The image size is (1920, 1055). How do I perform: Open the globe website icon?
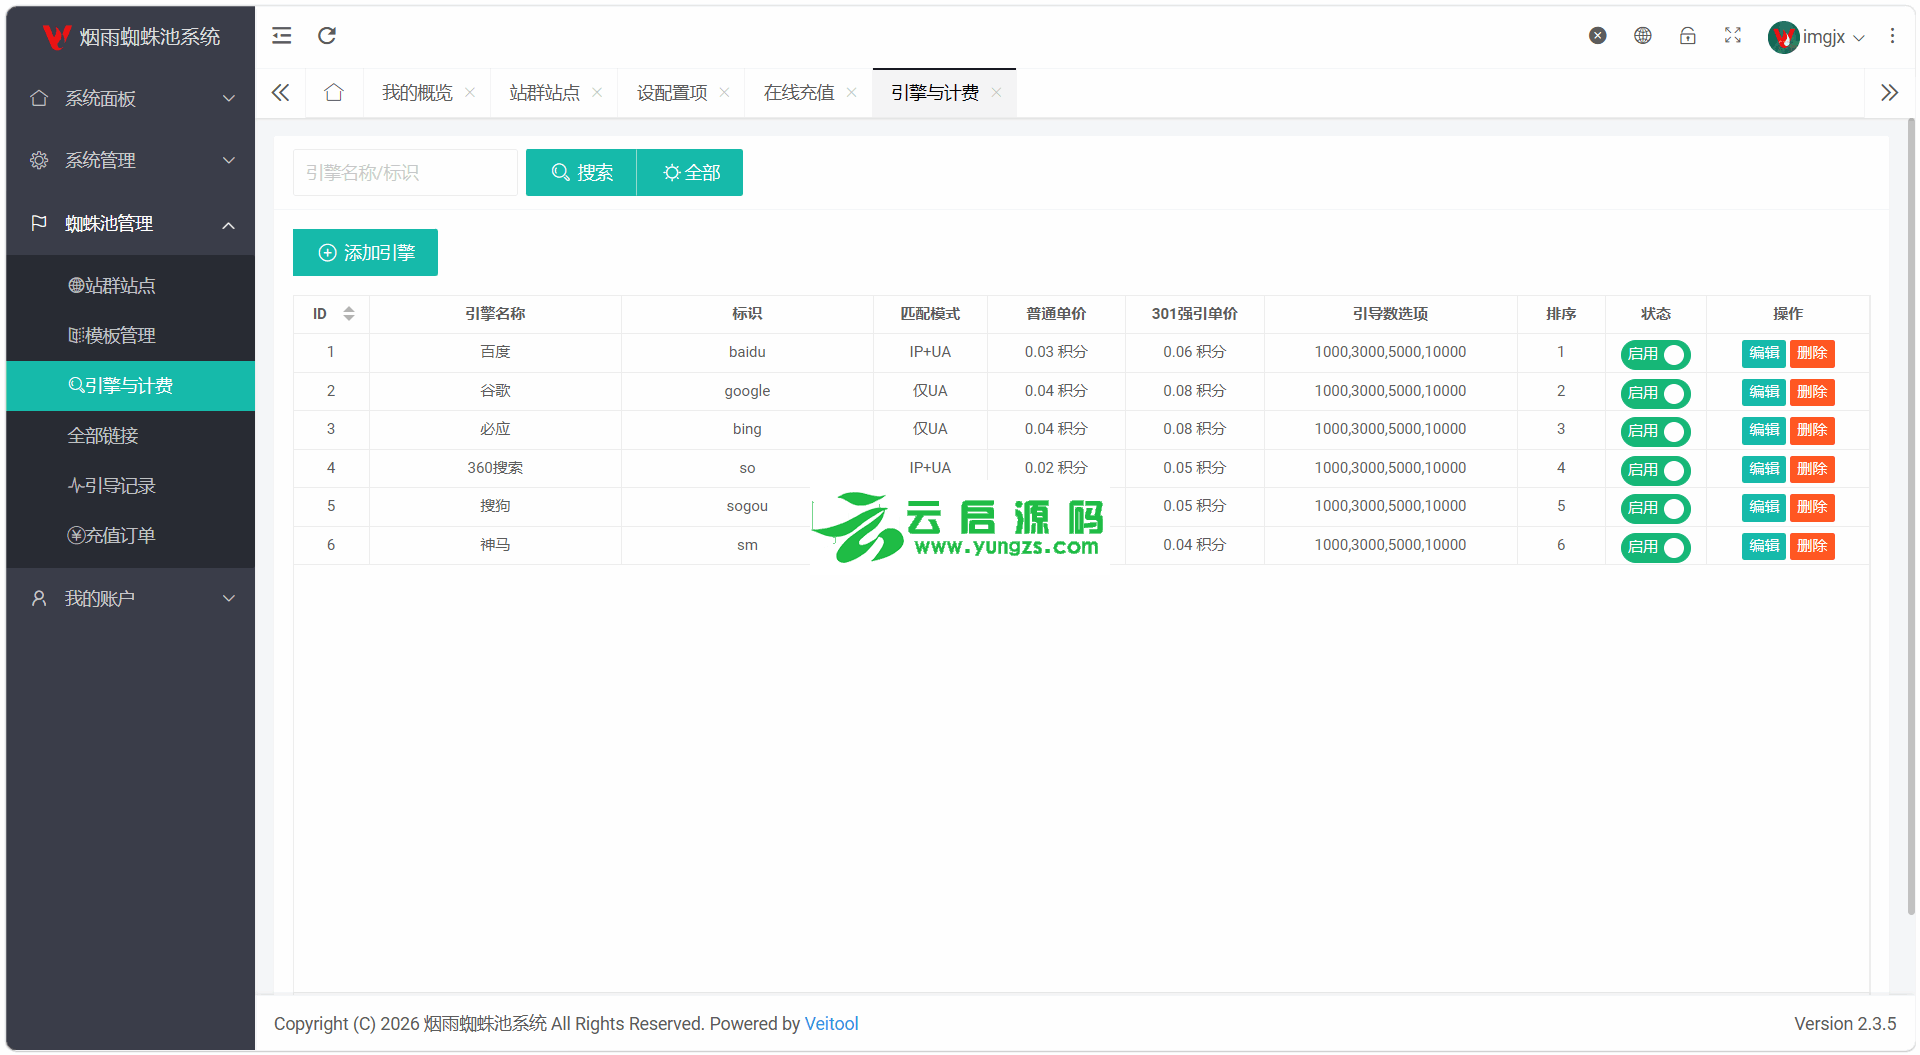coord(1643,36)
